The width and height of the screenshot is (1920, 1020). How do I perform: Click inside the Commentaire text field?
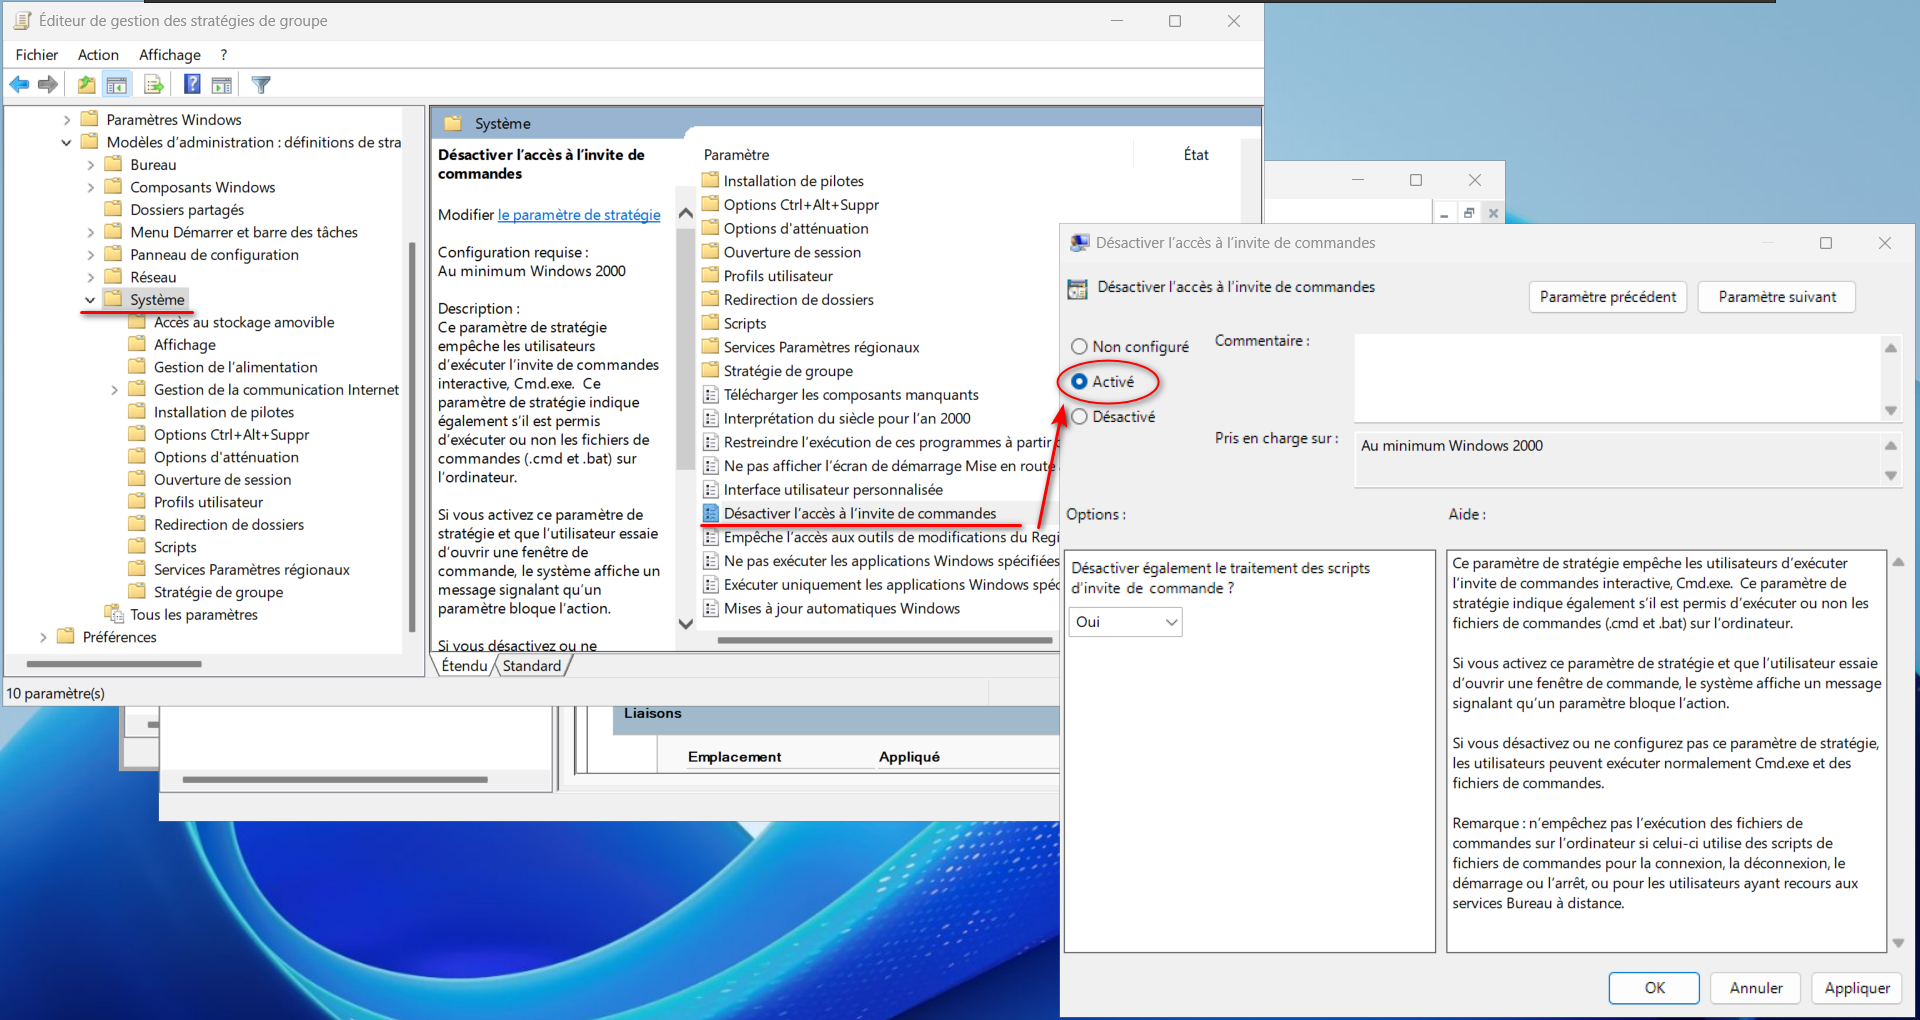[x=1615, y=377]
